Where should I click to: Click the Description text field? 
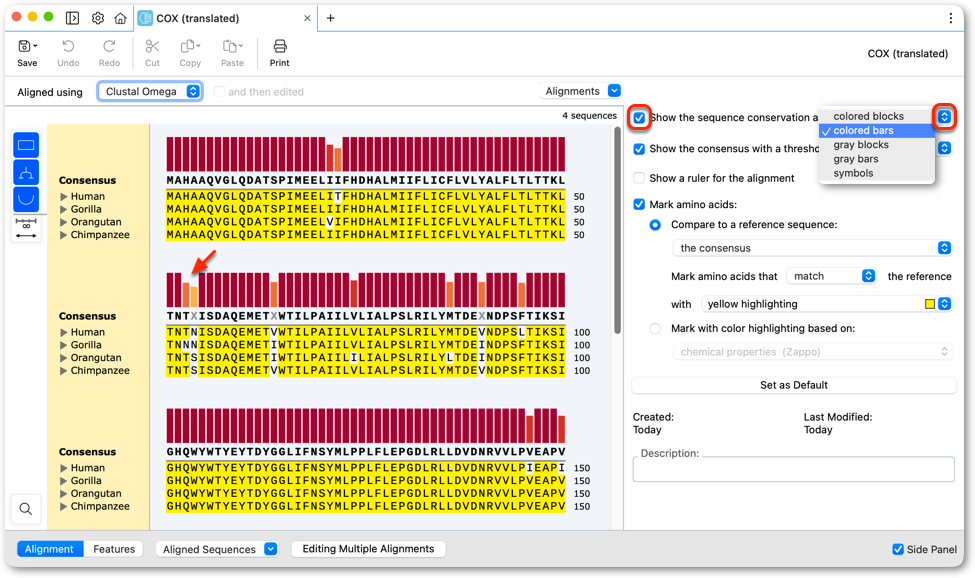(x=793, y=469)
